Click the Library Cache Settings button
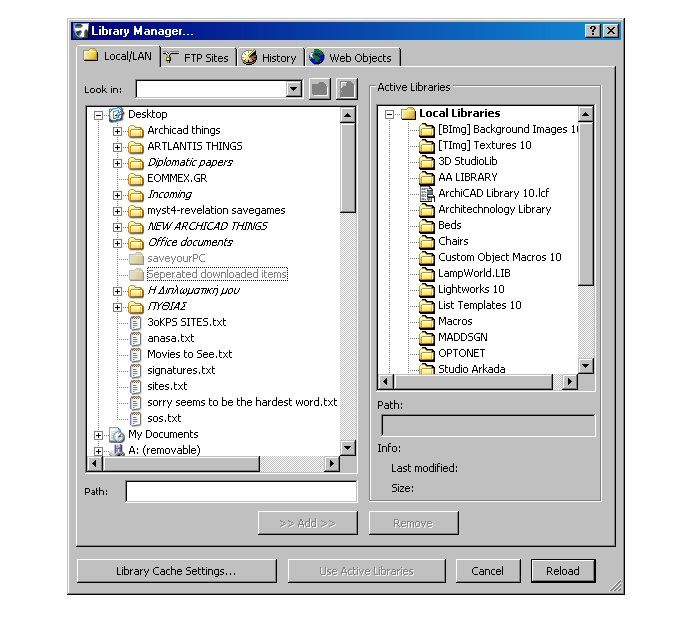 pos(177,571)
